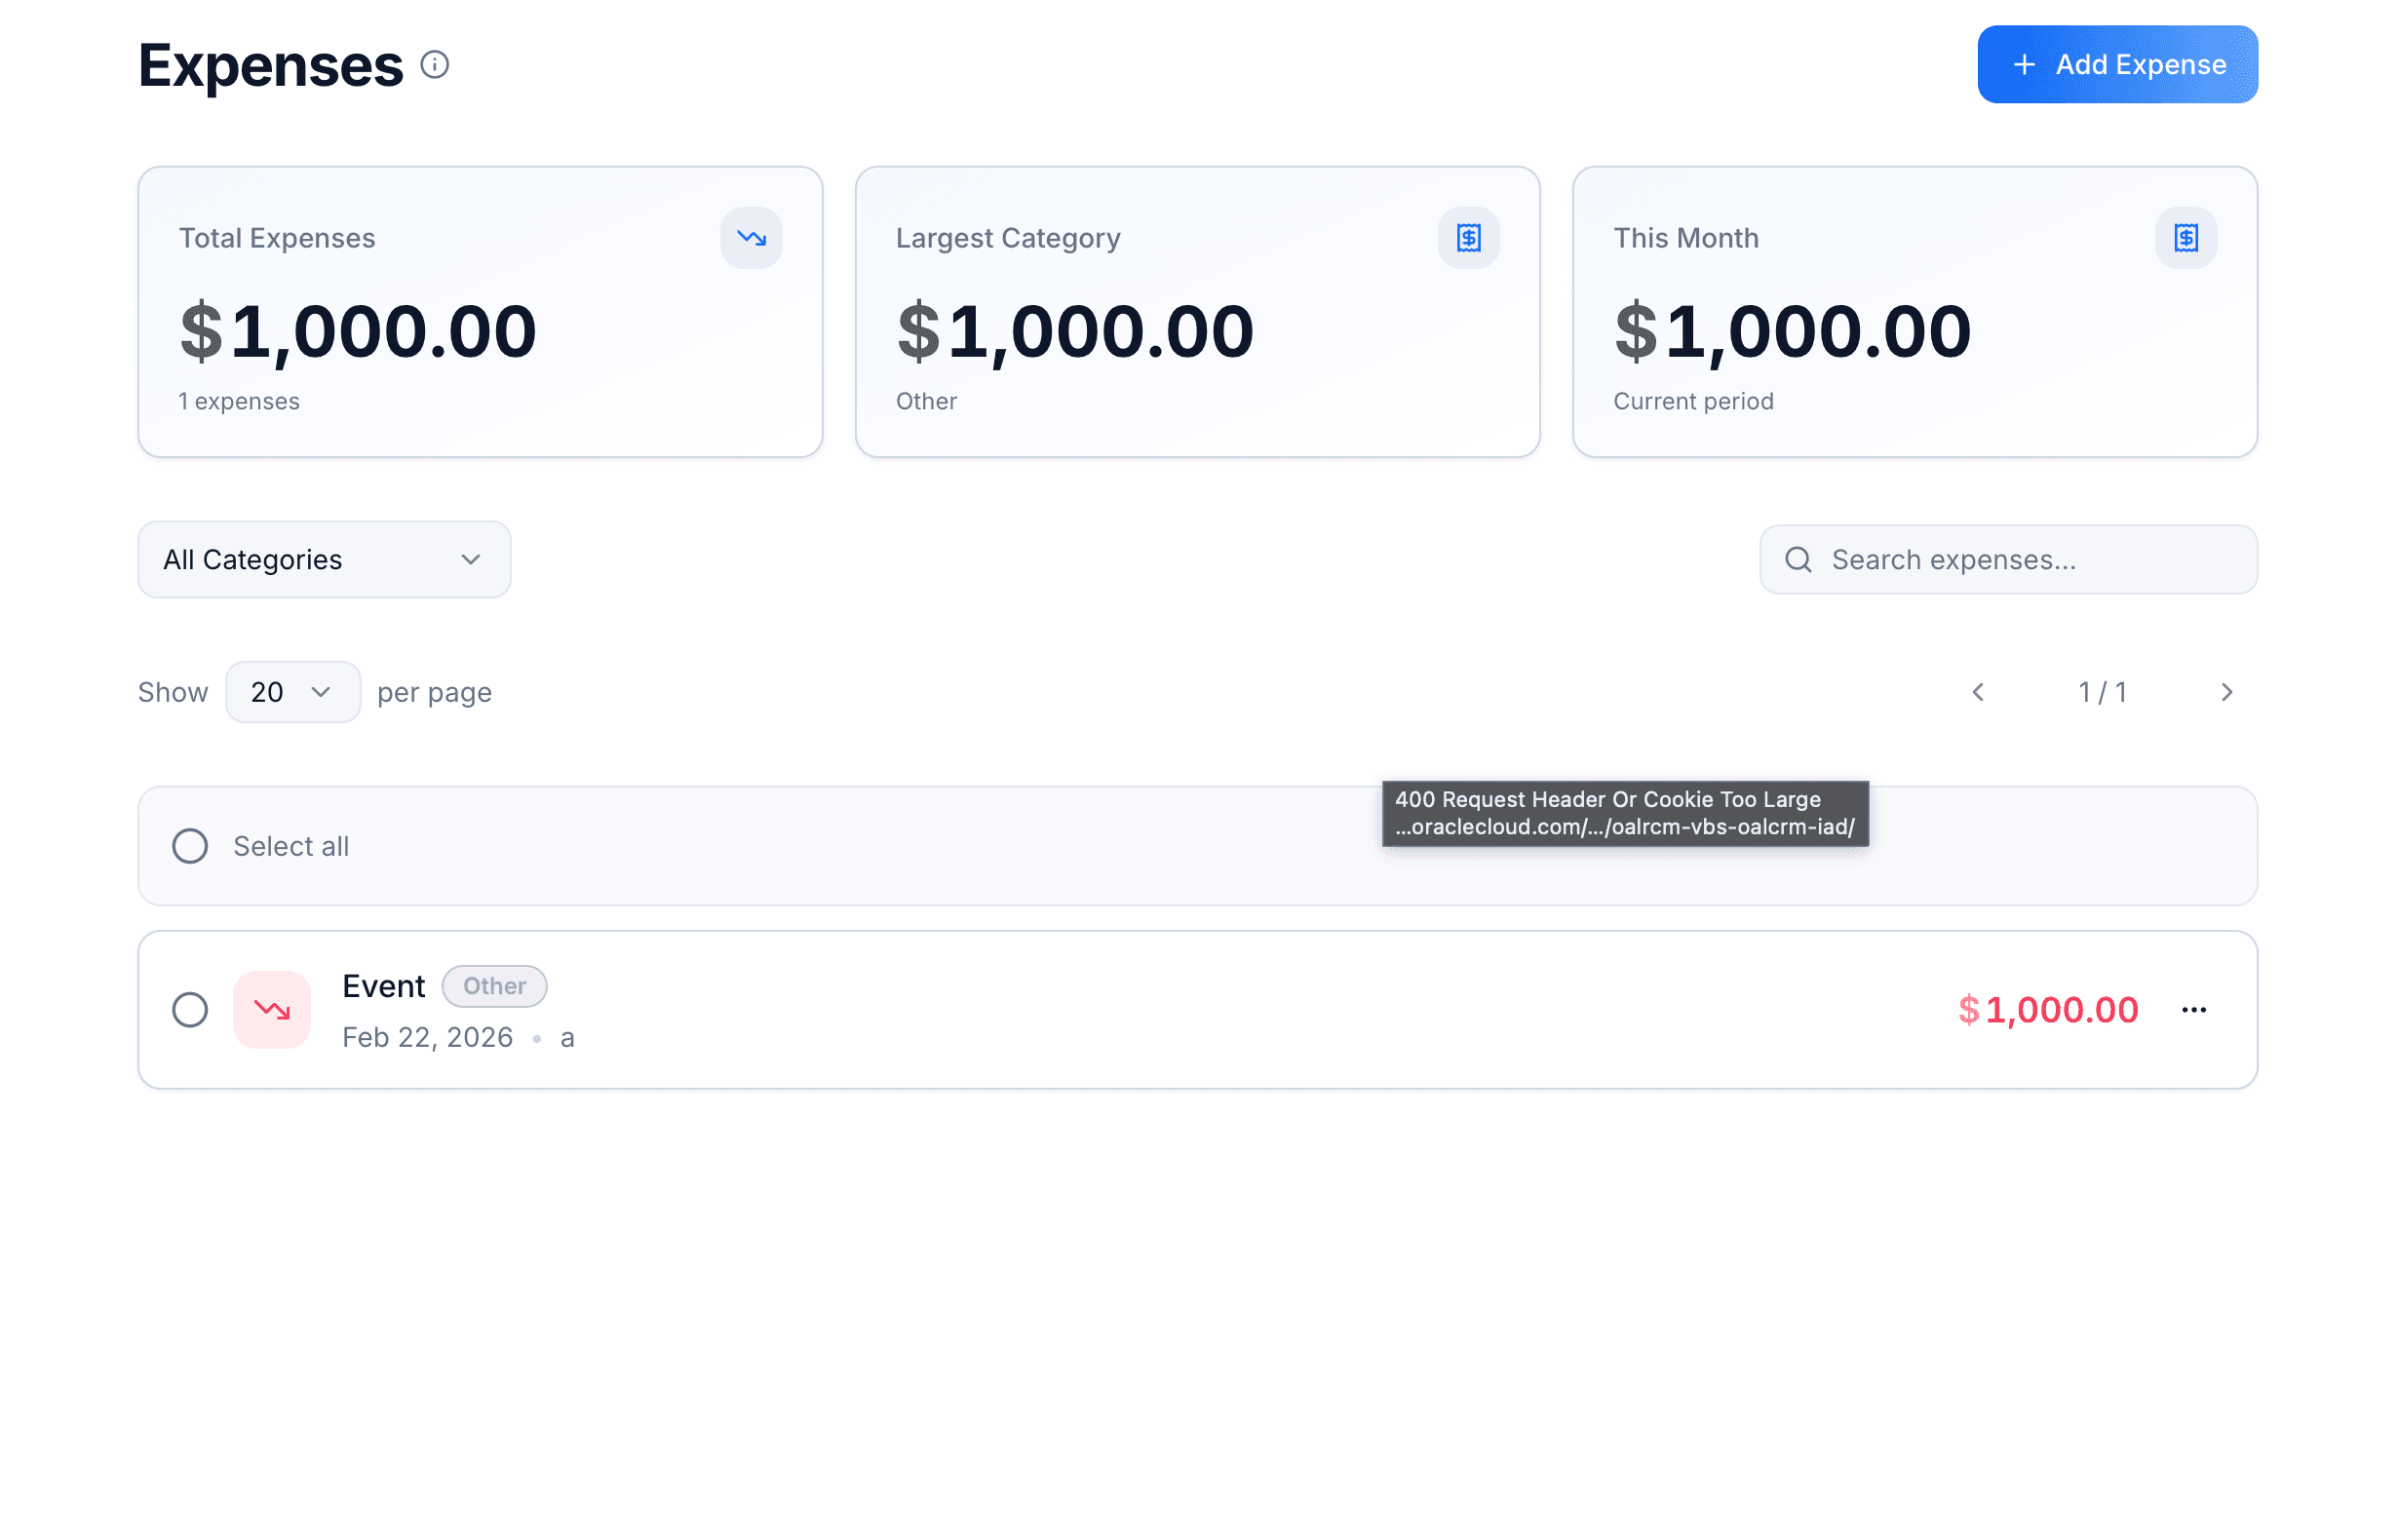Click the search magnifier icon in search field
Image resolution: width=2398 pixels, height=1540 pixels.
coord(1799,559)
